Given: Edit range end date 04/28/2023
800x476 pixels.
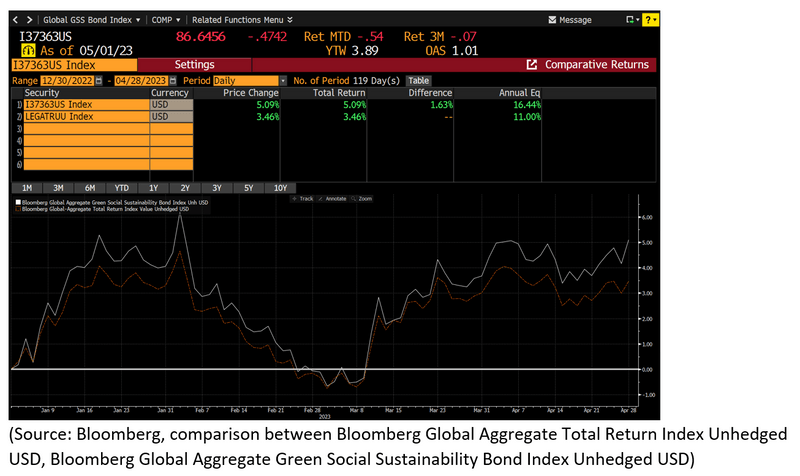Looking at the screenshot, I should (x=141, y=81).
